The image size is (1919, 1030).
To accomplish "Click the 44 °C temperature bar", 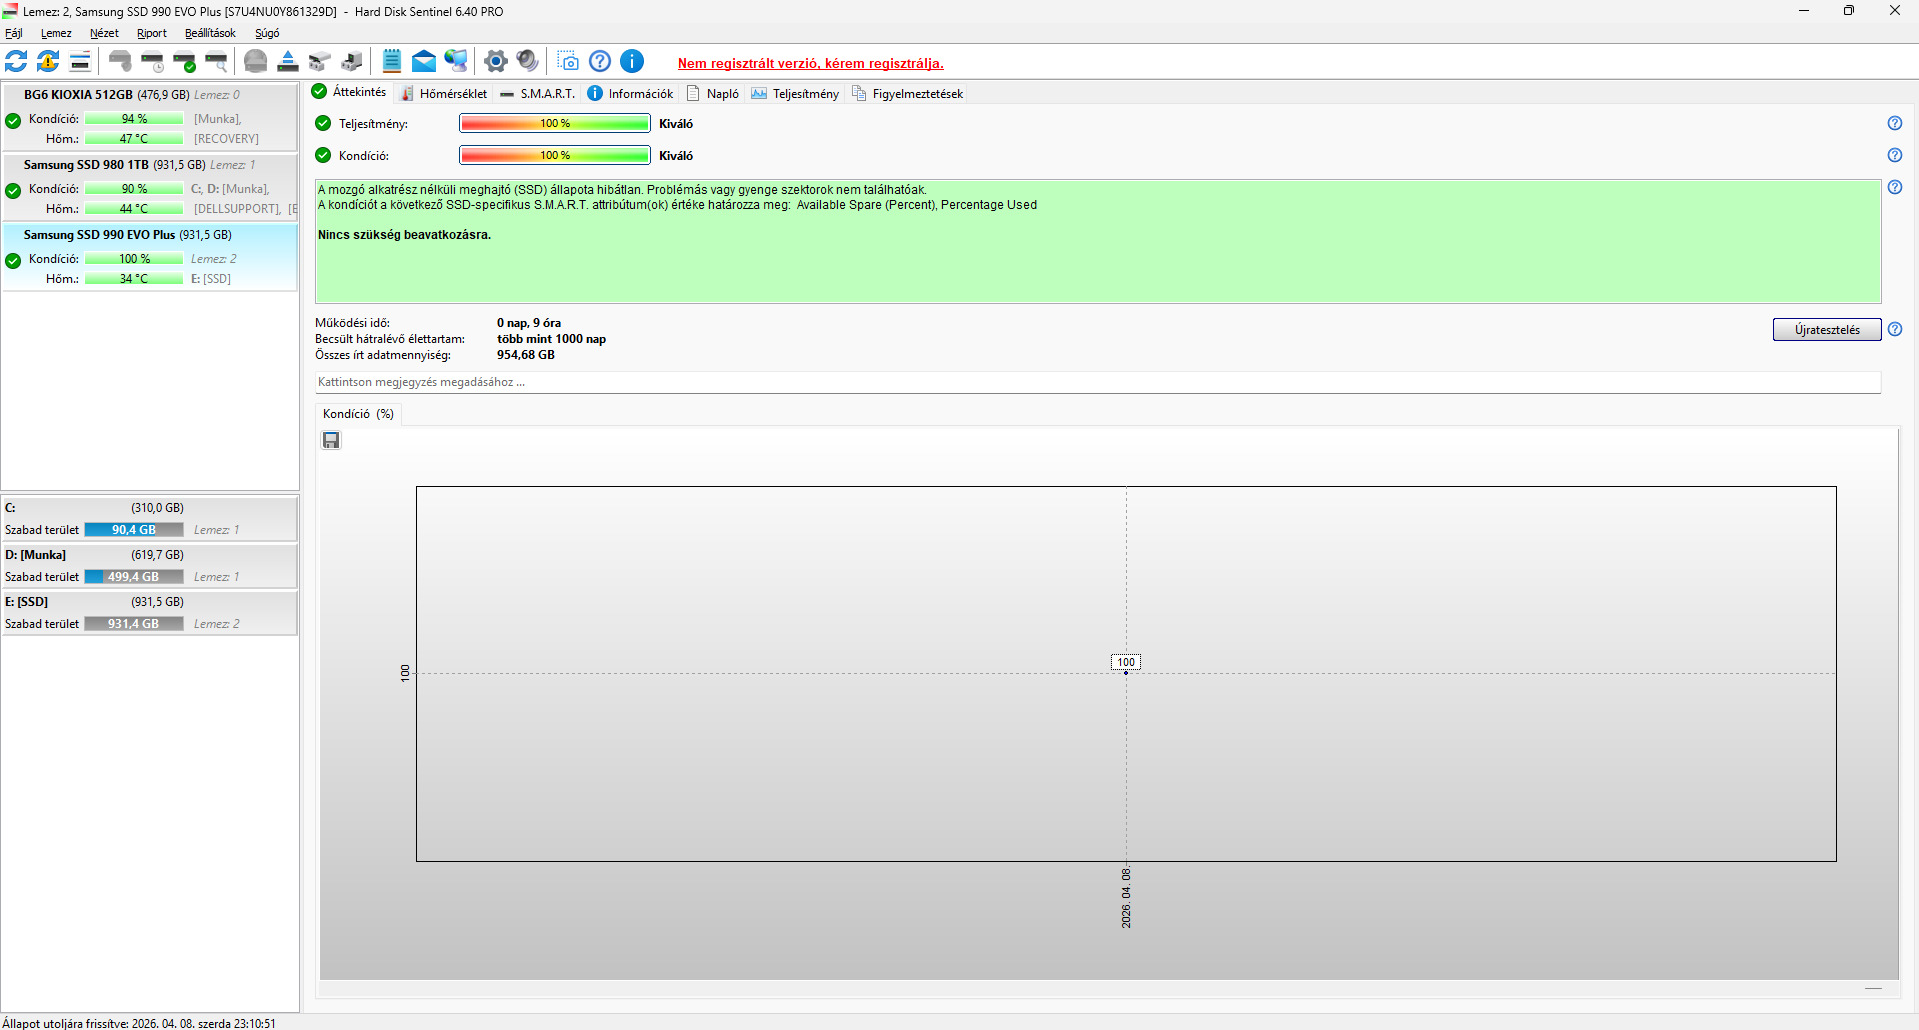I will click(134, 209).
